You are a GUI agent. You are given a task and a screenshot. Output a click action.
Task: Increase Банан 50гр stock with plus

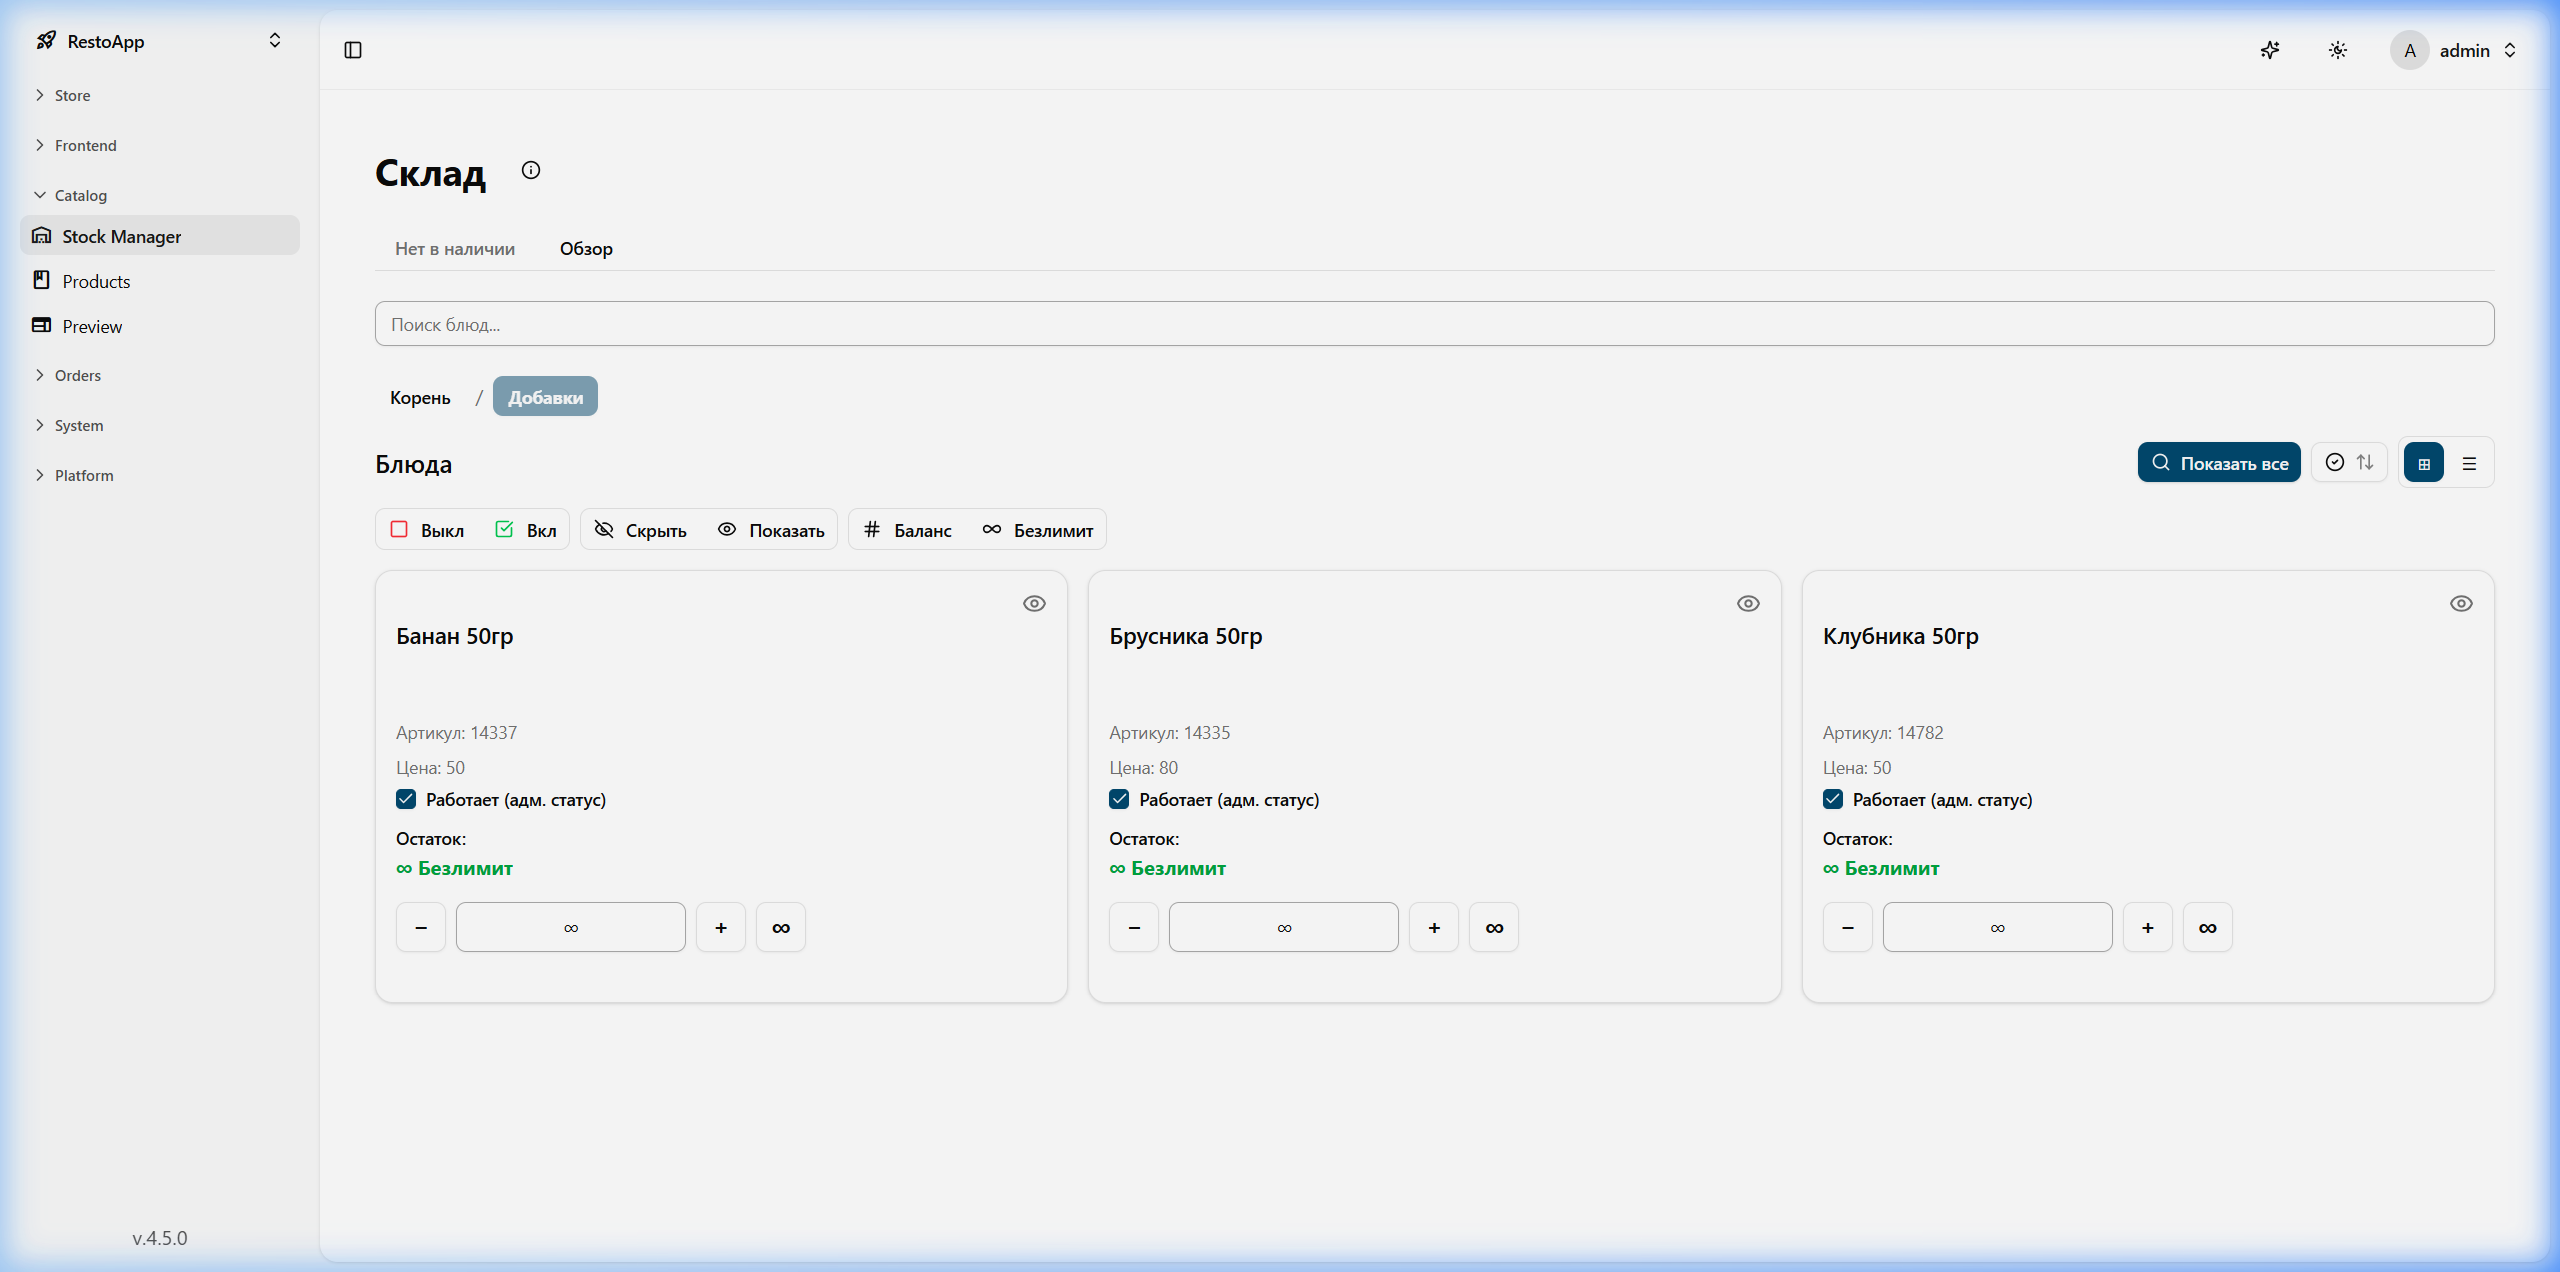coord(721,927)
